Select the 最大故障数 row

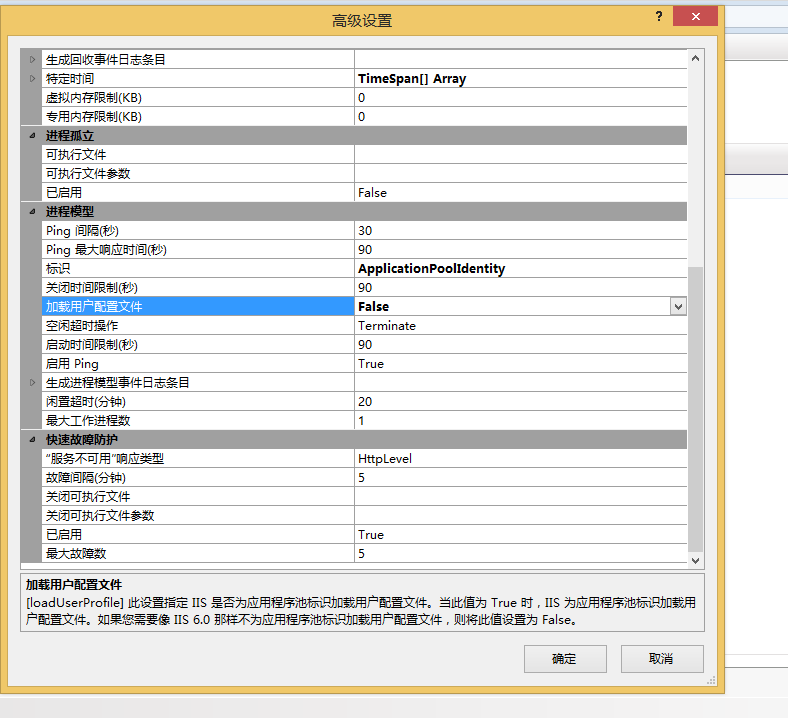tap(364, 554)
